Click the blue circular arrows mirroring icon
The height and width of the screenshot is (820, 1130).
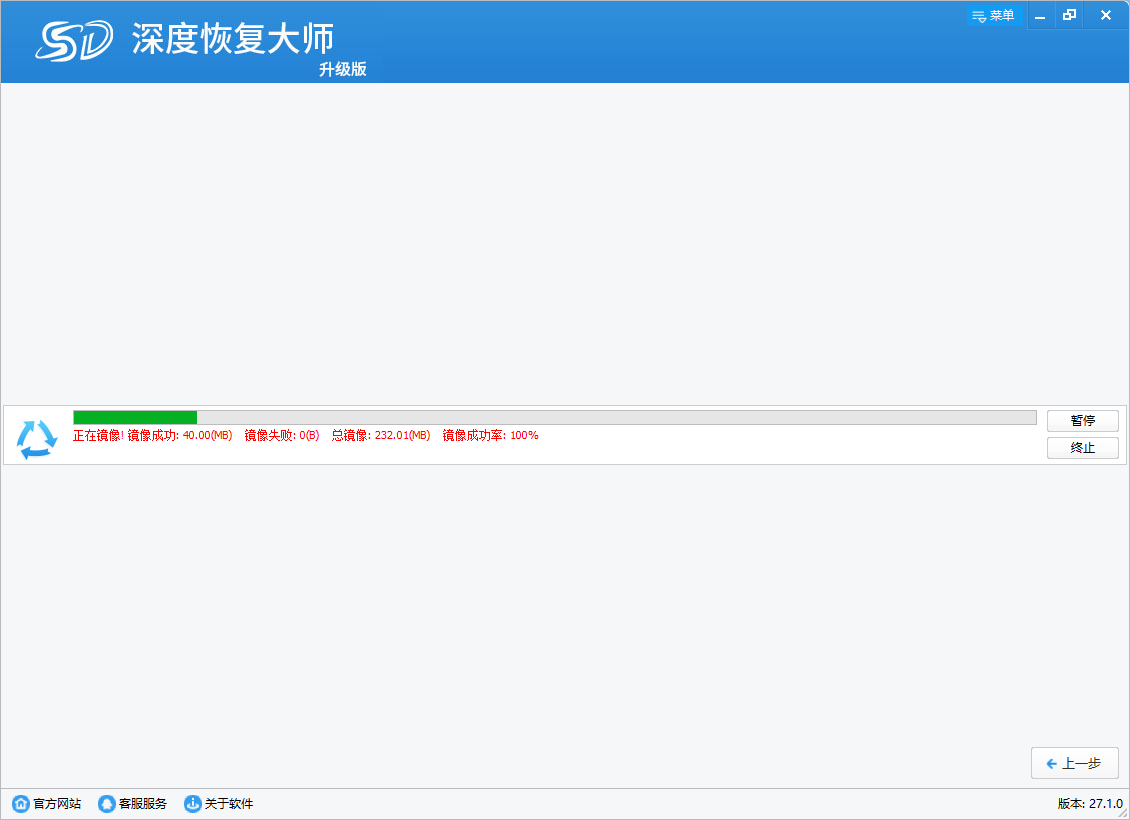pyautogui.click(x=37, y=439)
